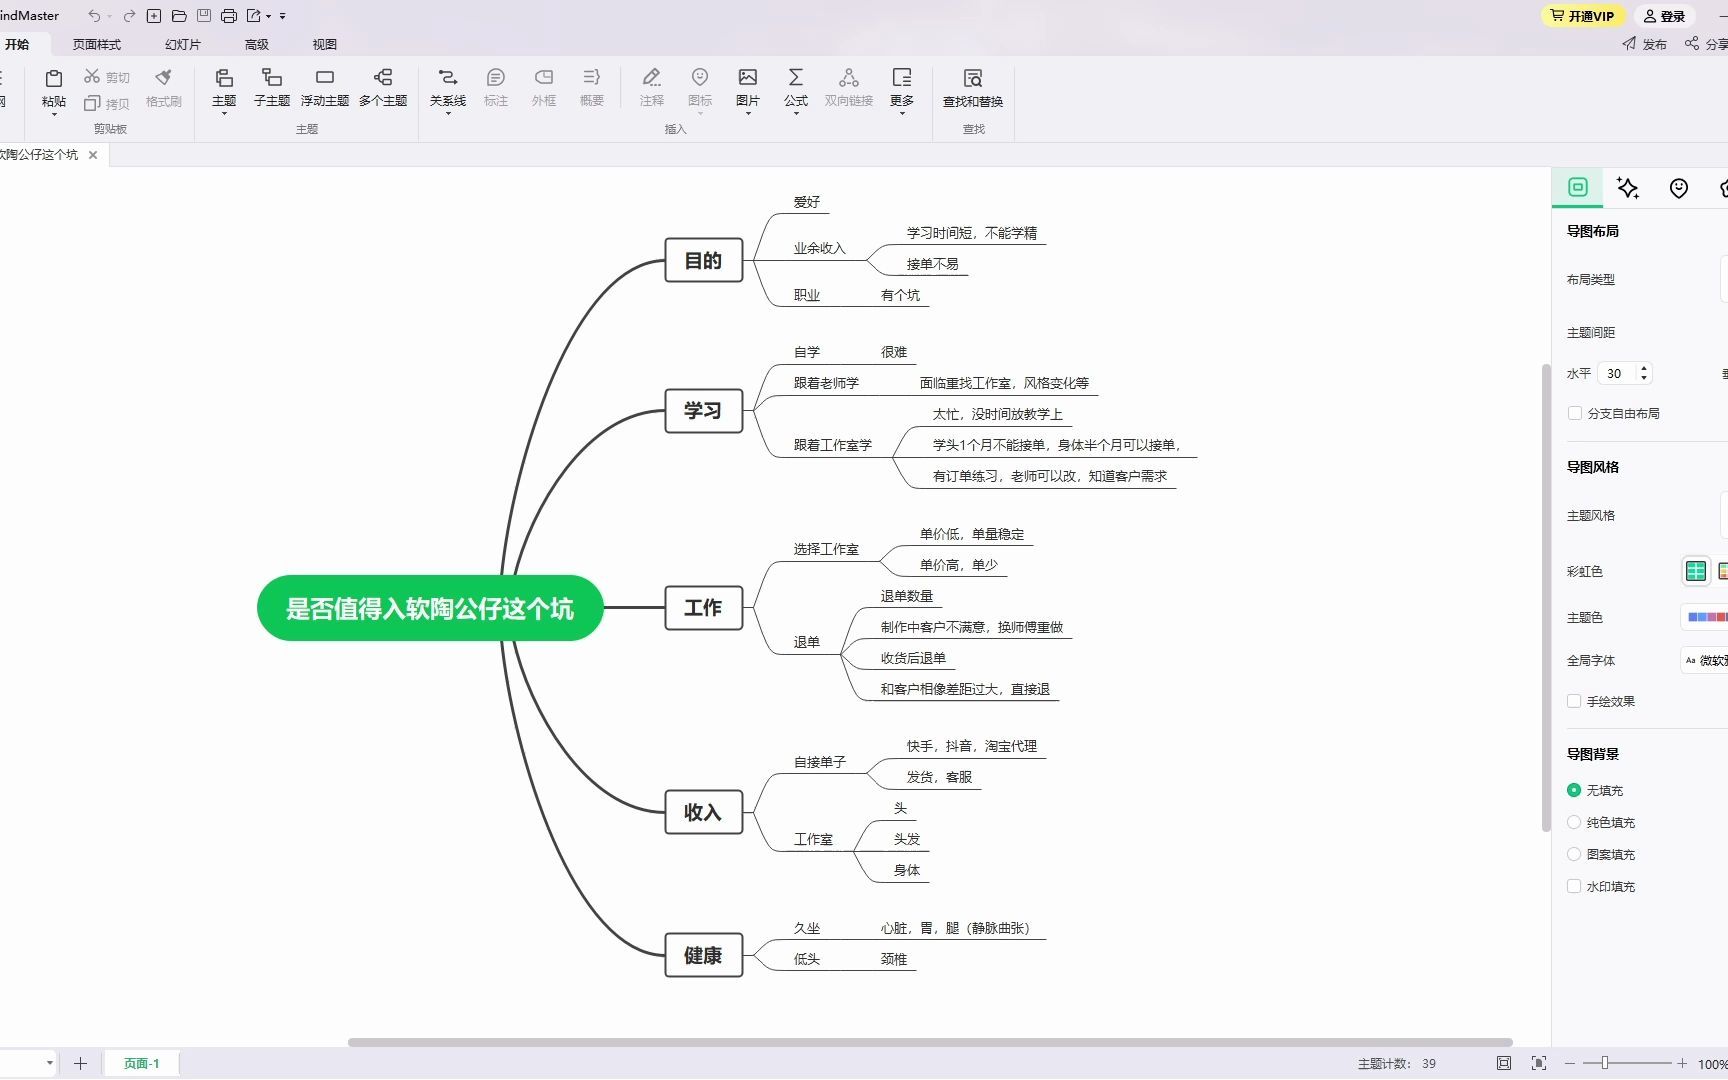
Task: Click the zoom-out minus button
Action: click(x=1569, y=1063)
